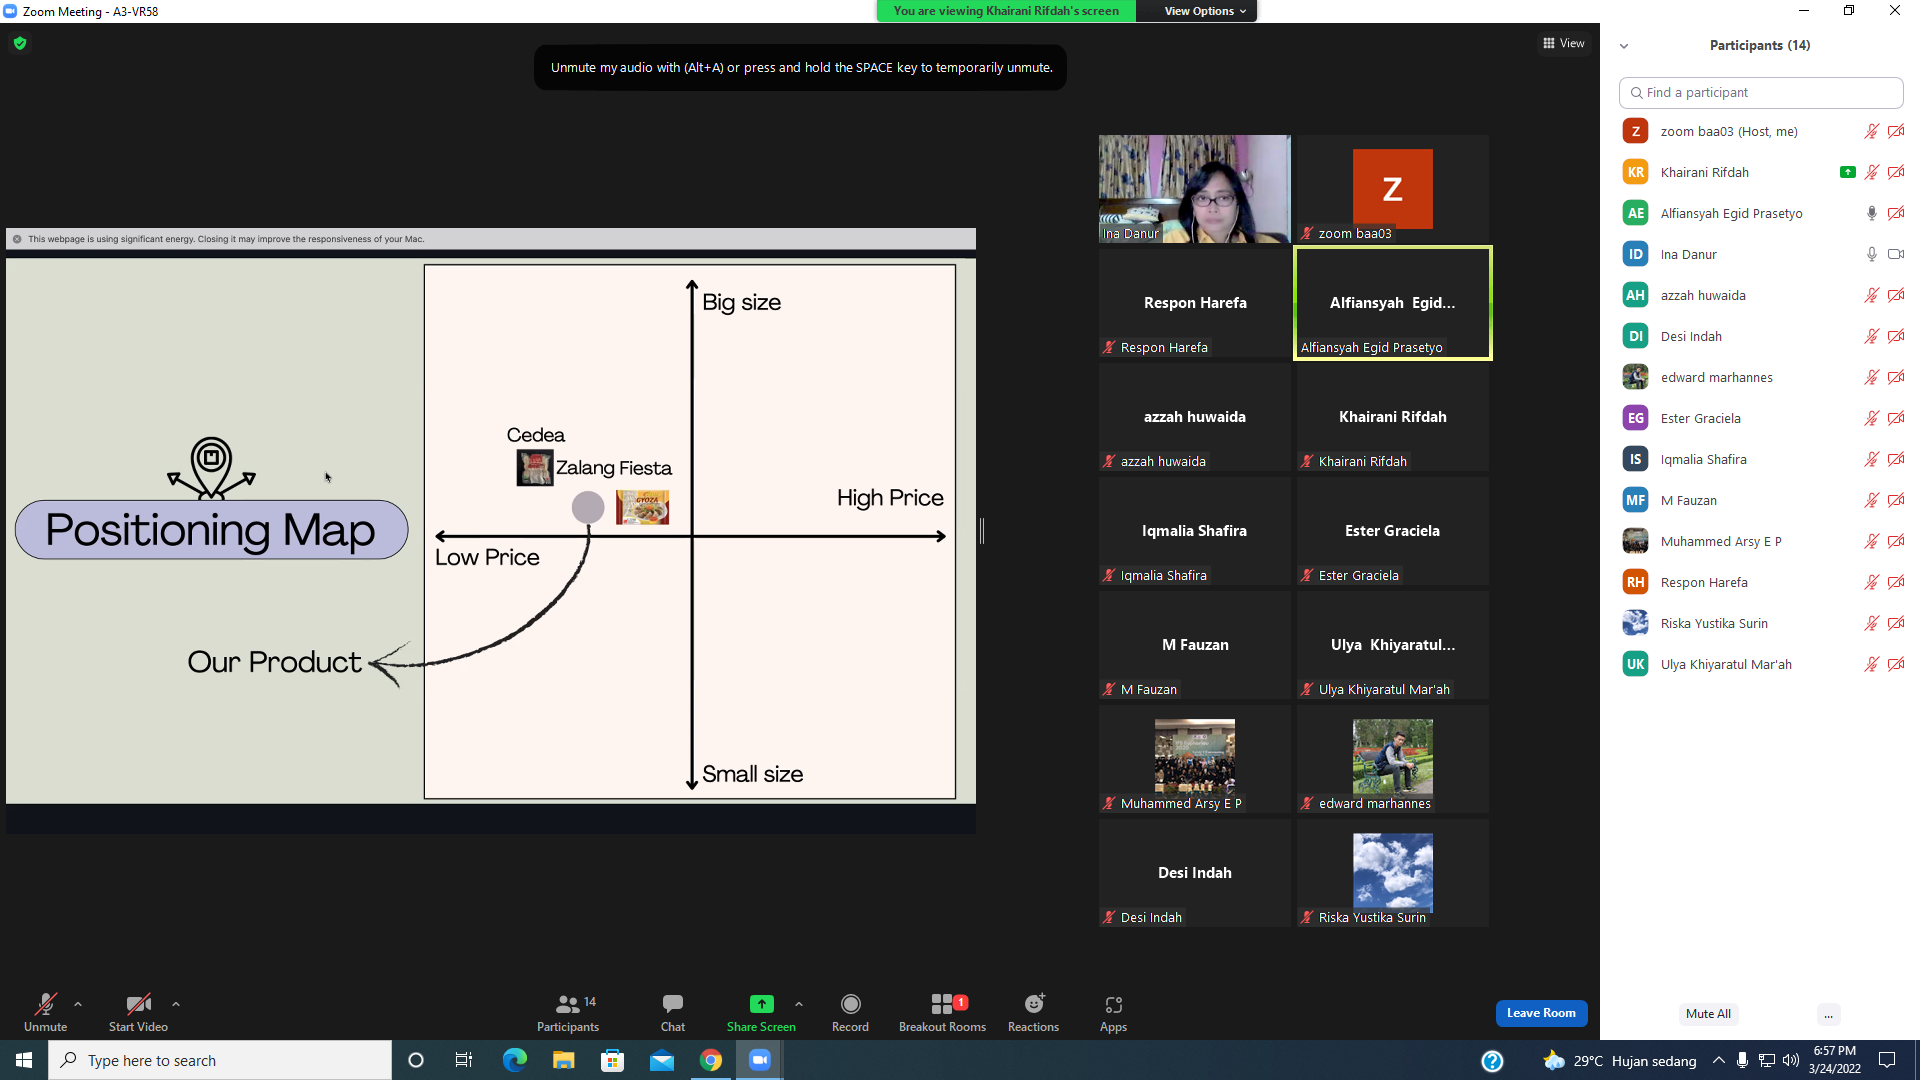Click the Windows Start button
The width and height of the screenshot is (1920, 1080).
click(24, 1060)
